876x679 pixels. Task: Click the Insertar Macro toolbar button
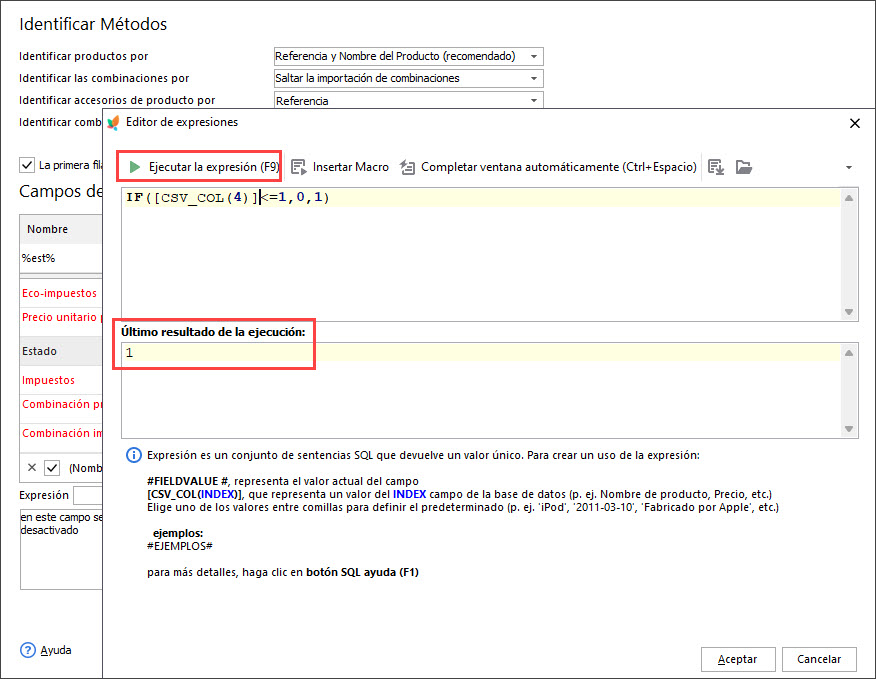(340, 167)
